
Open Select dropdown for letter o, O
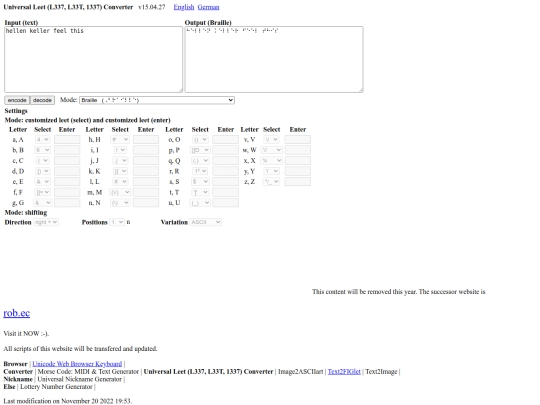point(200,139)
